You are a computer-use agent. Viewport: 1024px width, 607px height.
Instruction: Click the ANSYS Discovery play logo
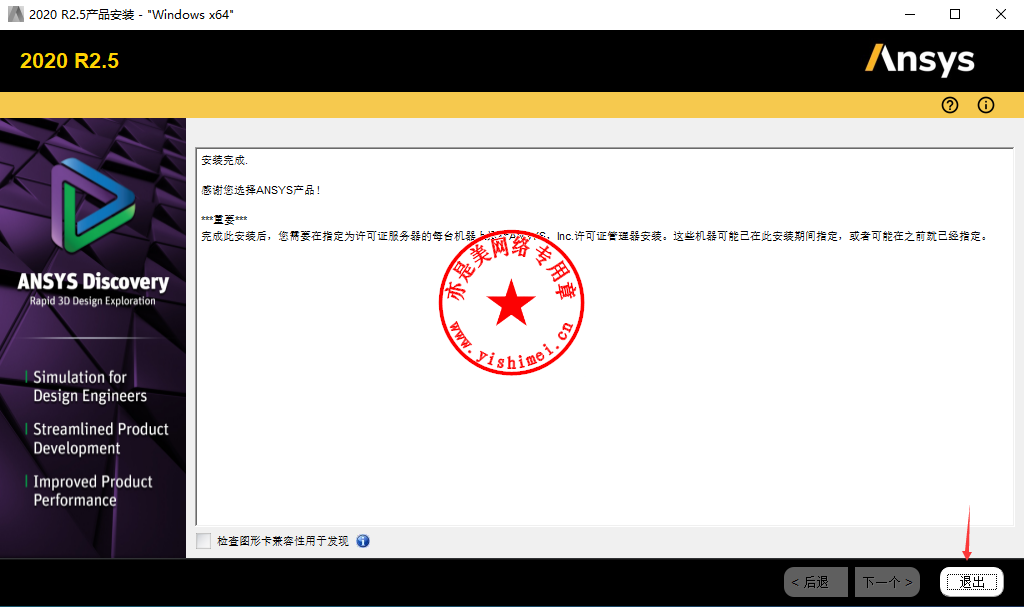pos(93,205)
